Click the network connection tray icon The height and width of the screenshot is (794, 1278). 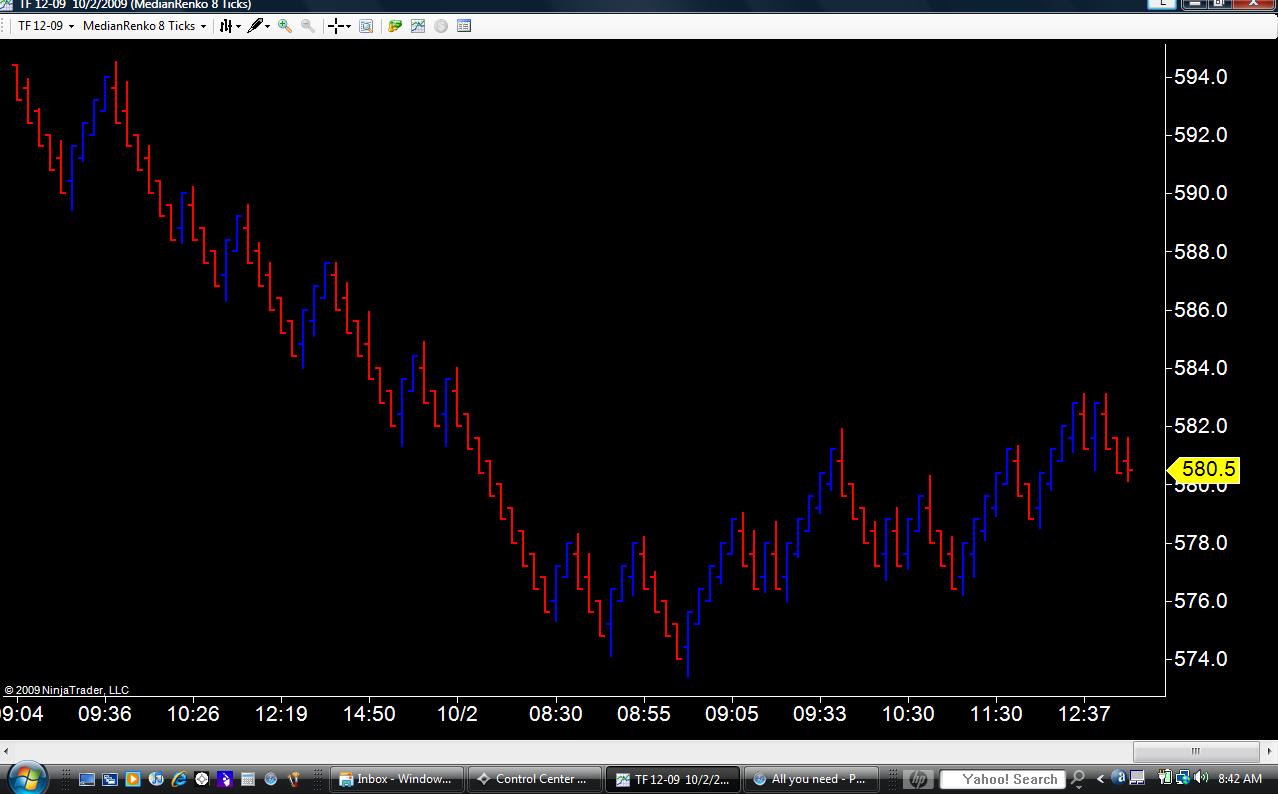[1183, 778]
